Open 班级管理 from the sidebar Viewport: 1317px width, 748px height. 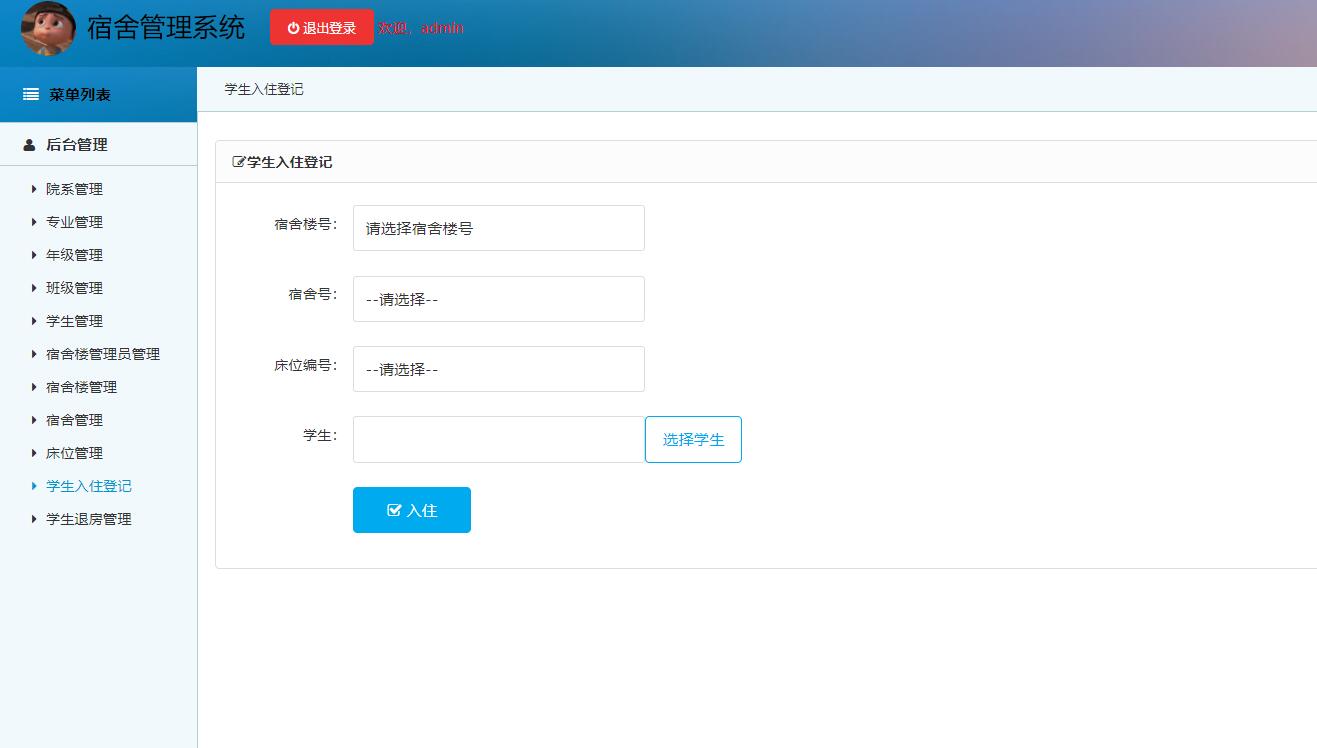coord(72,288)
